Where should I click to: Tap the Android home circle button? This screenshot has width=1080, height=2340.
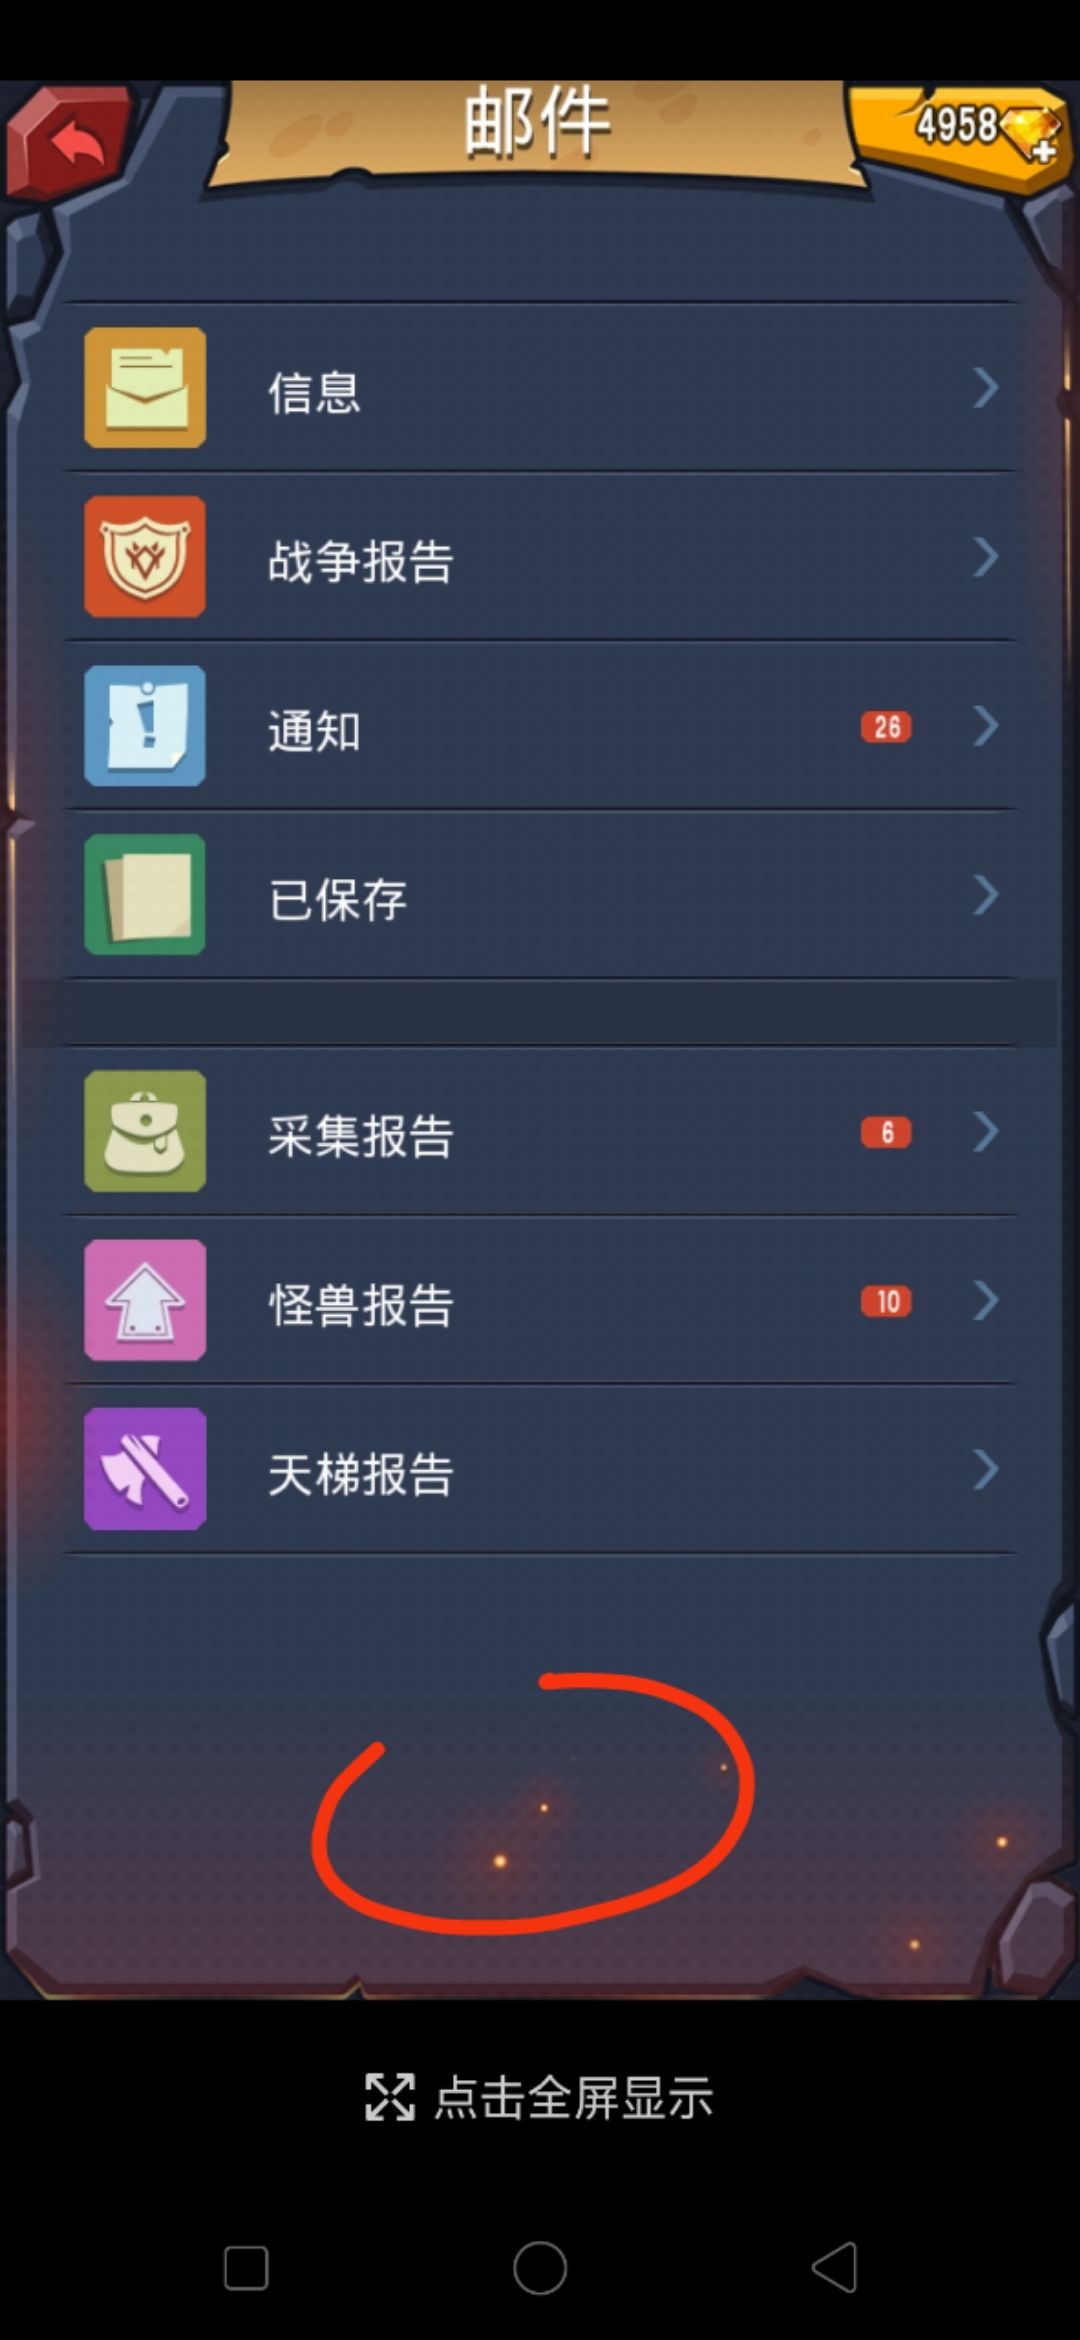(x=540, y=2267)
